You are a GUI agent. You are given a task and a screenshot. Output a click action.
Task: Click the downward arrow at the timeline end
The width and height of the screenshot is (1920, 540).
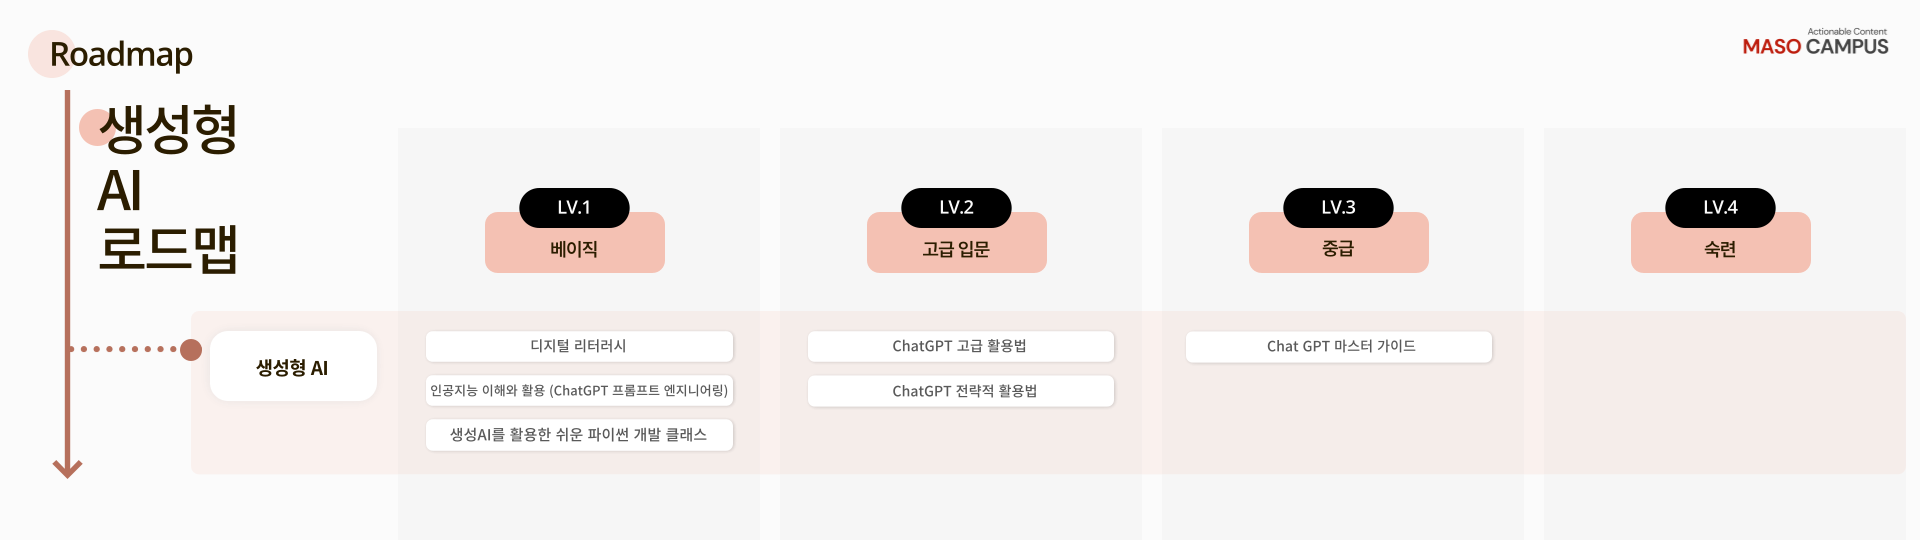click(67, 467)
